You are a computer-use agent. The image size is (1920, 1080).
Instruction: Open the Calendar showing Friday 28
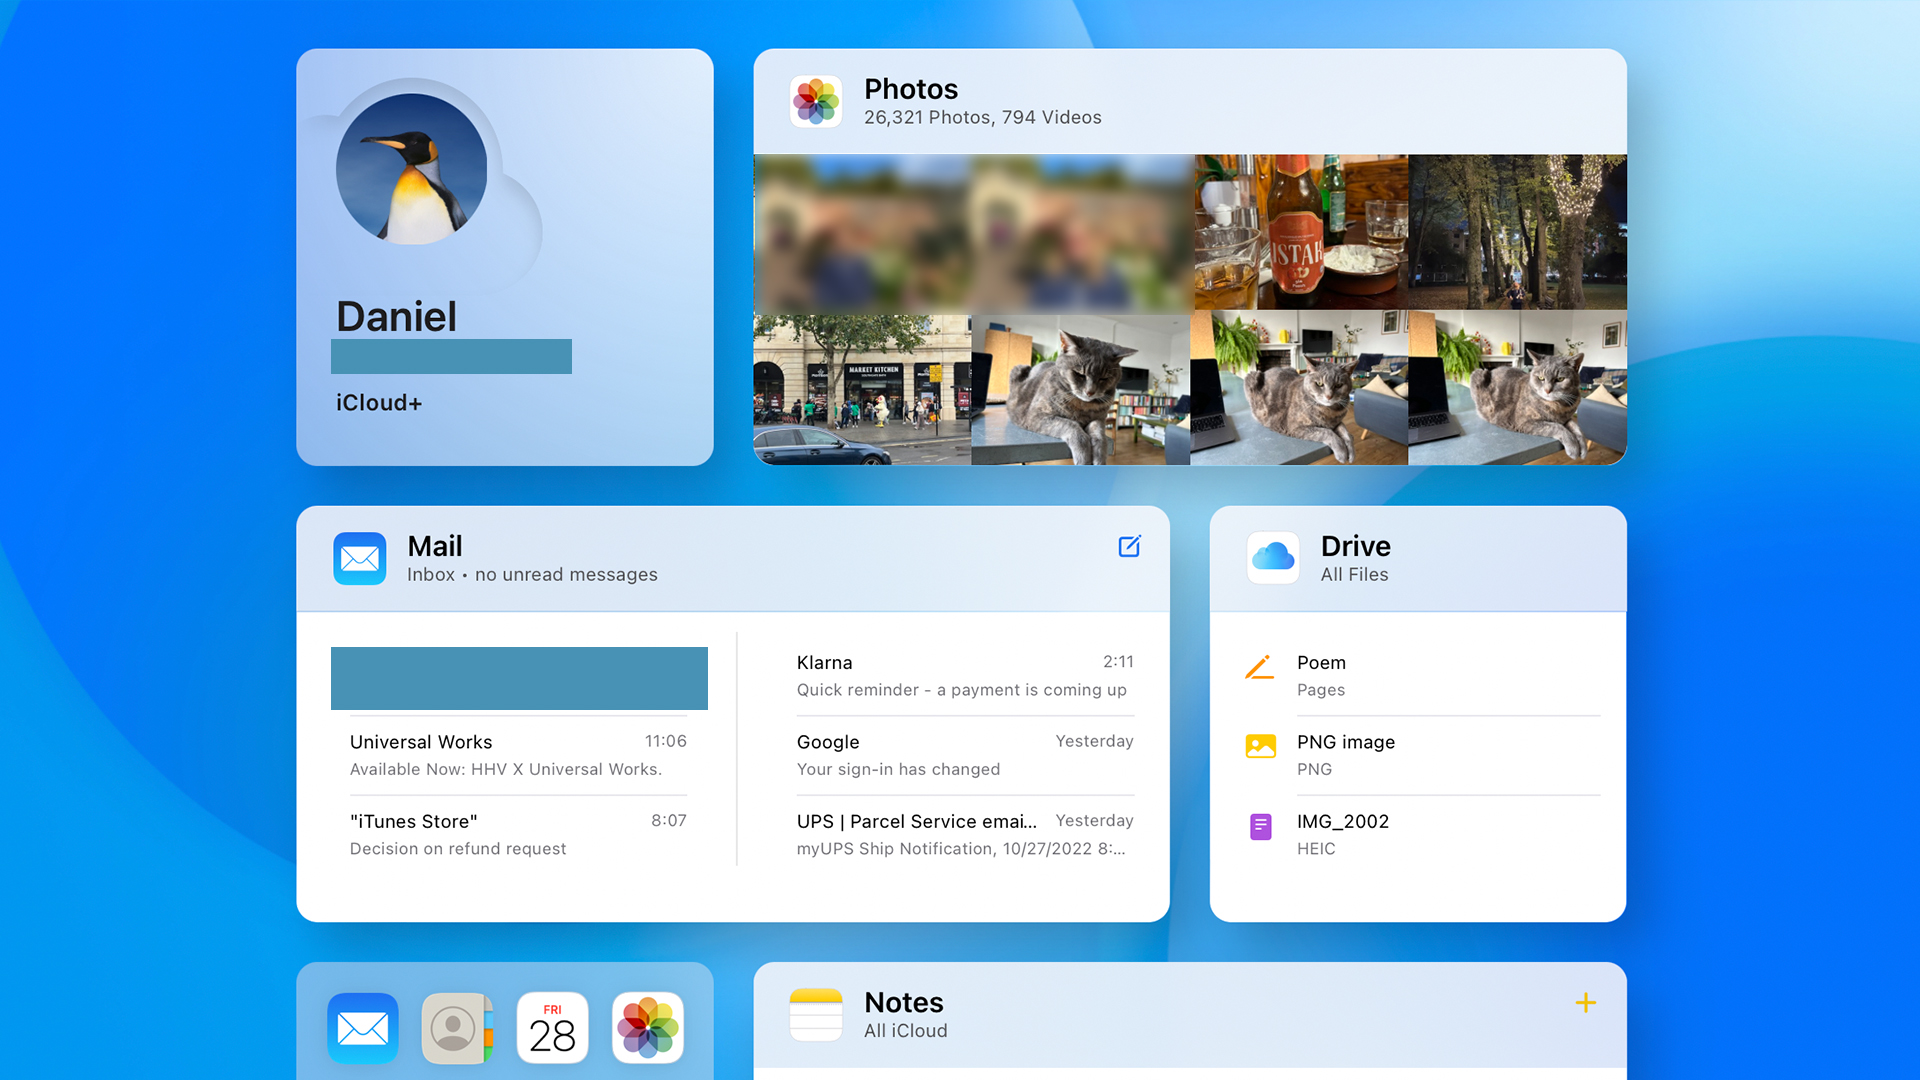coord(552,1028)
